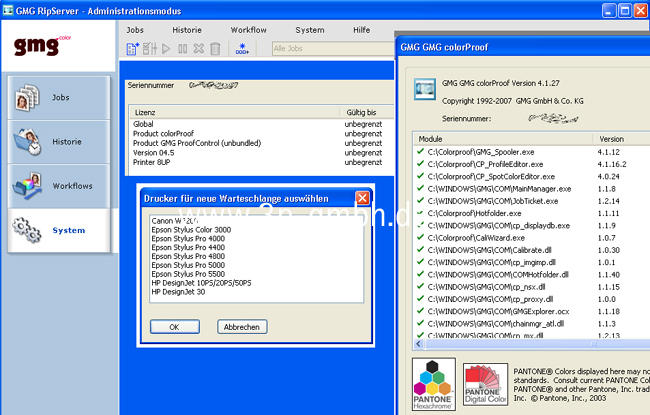
Task: Click the pause job toolbar icon
Action: pyautogui.click(x=182, y=48)
